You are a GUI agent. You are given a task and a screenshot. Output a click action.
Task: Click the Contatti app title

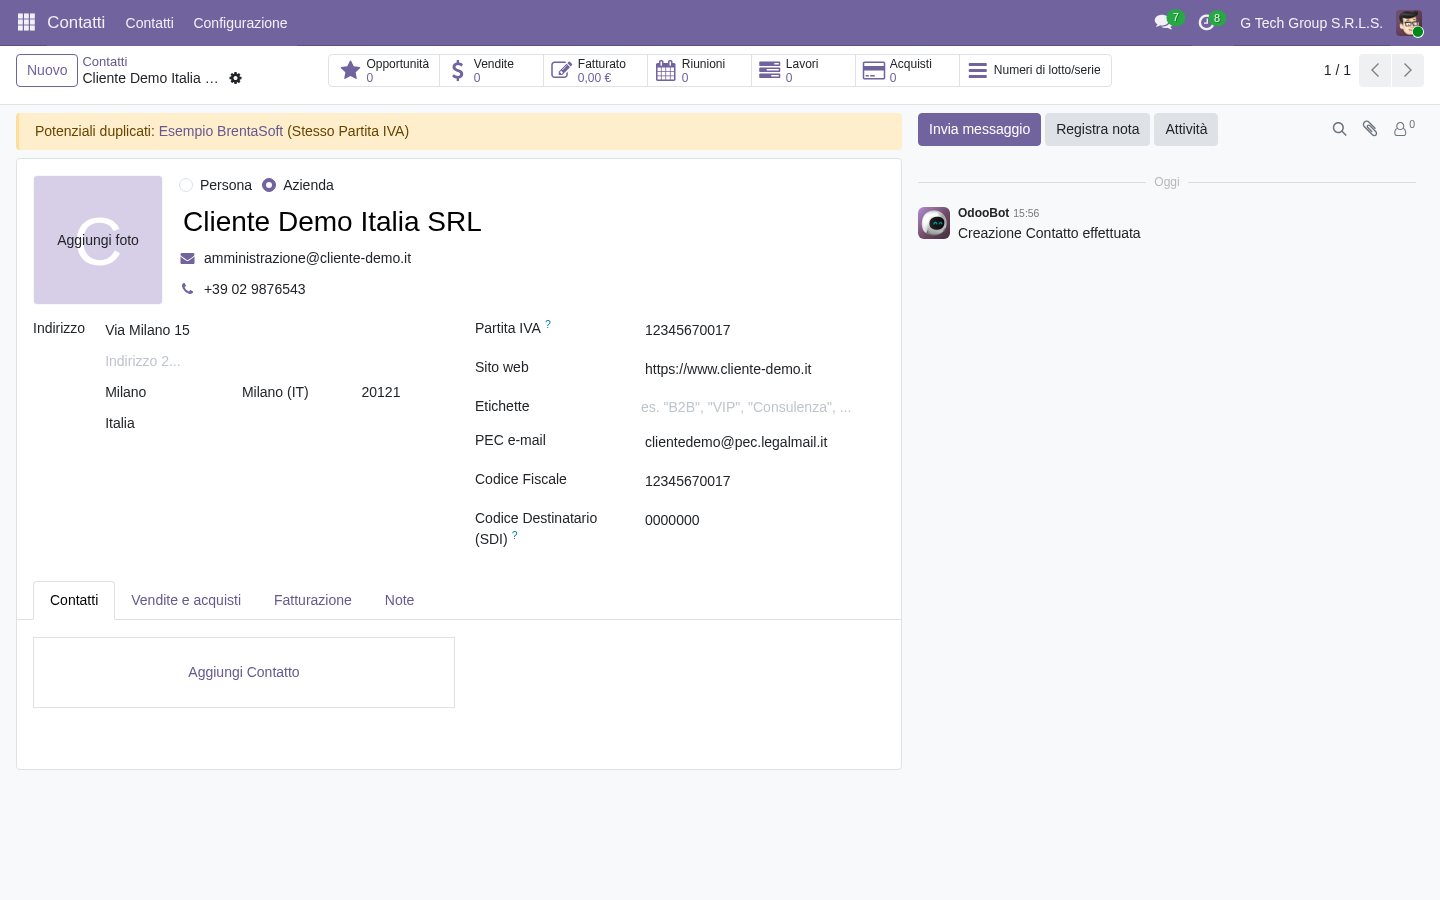click(76, 22)
